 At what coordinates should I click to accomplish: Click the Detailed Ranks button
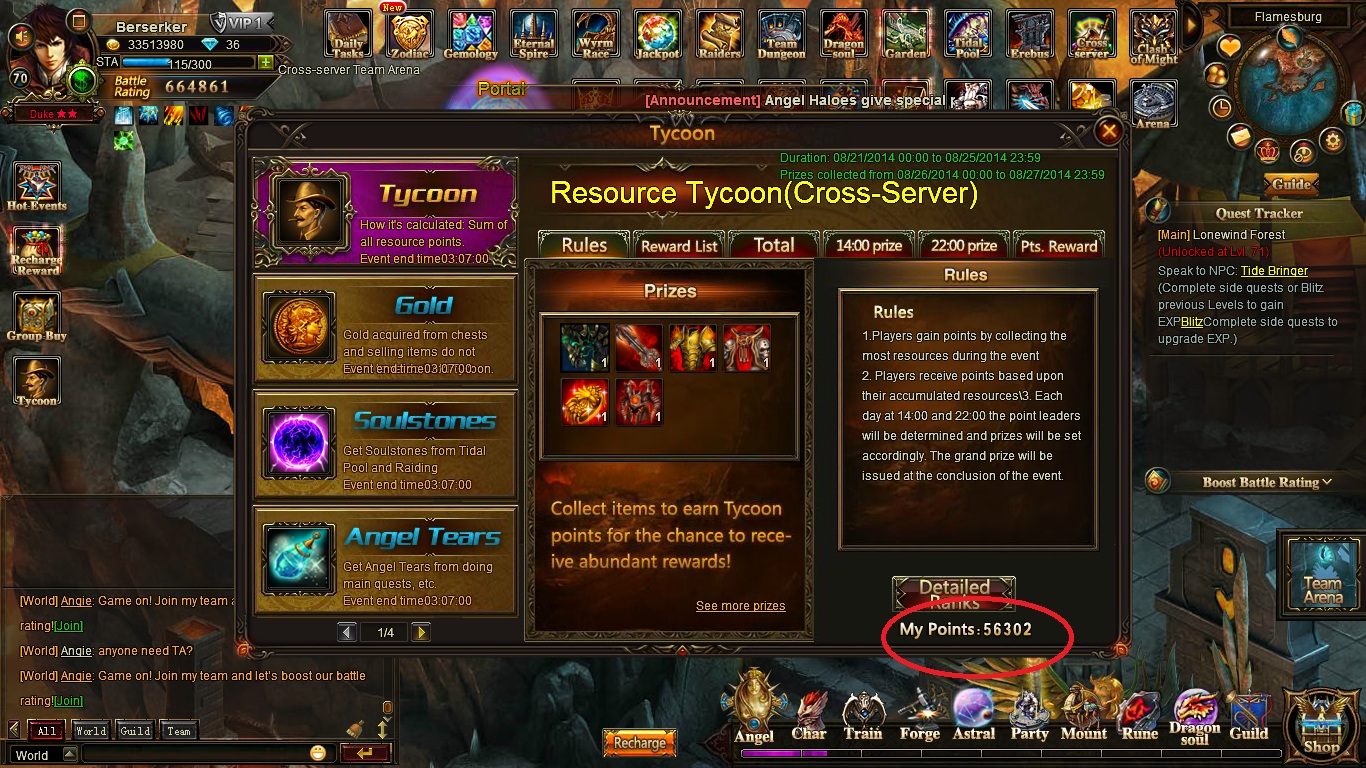pyautogui.click(x=954, y=594)
